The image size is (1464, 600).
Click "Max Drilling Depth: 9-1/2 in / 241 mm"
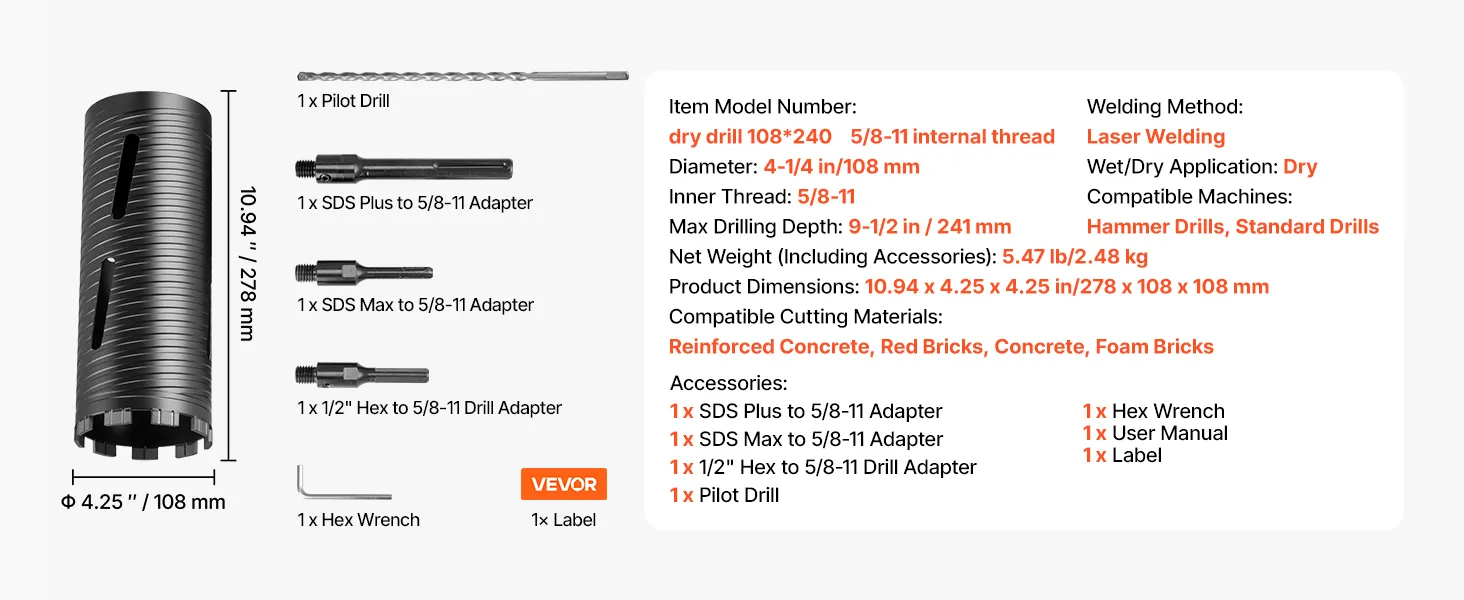click(840, 227)
